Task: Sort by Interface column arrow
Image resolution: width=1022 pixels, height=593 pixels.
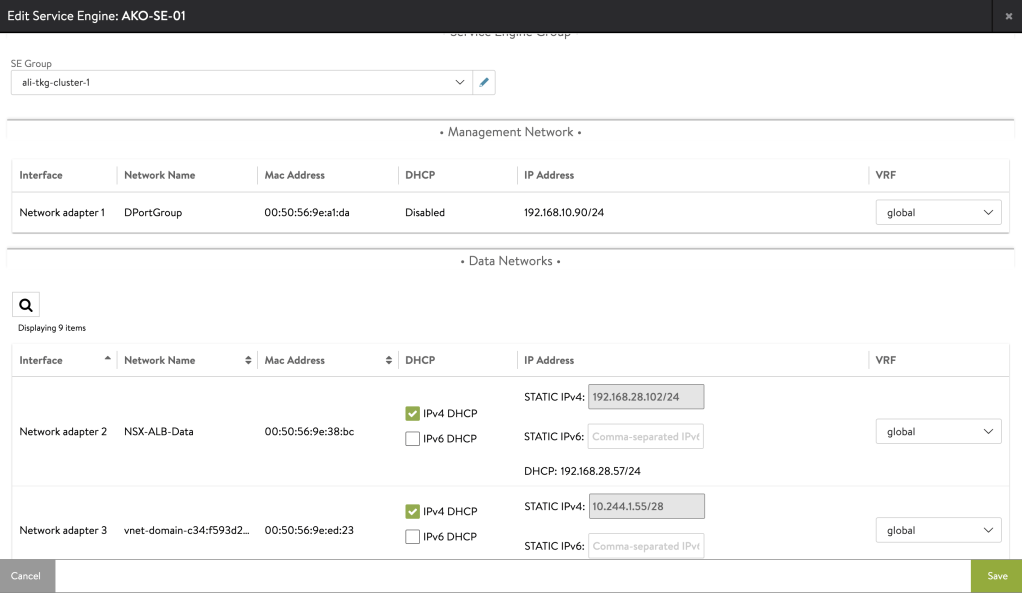Action: tap(108, 360)
